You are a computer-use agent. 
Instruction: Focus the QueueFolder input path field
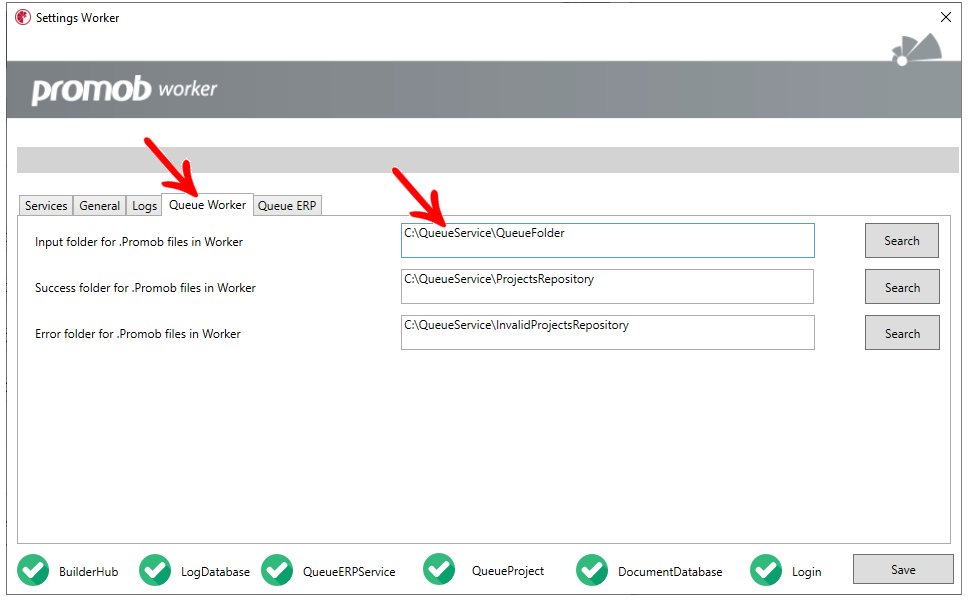pos(608,241)
